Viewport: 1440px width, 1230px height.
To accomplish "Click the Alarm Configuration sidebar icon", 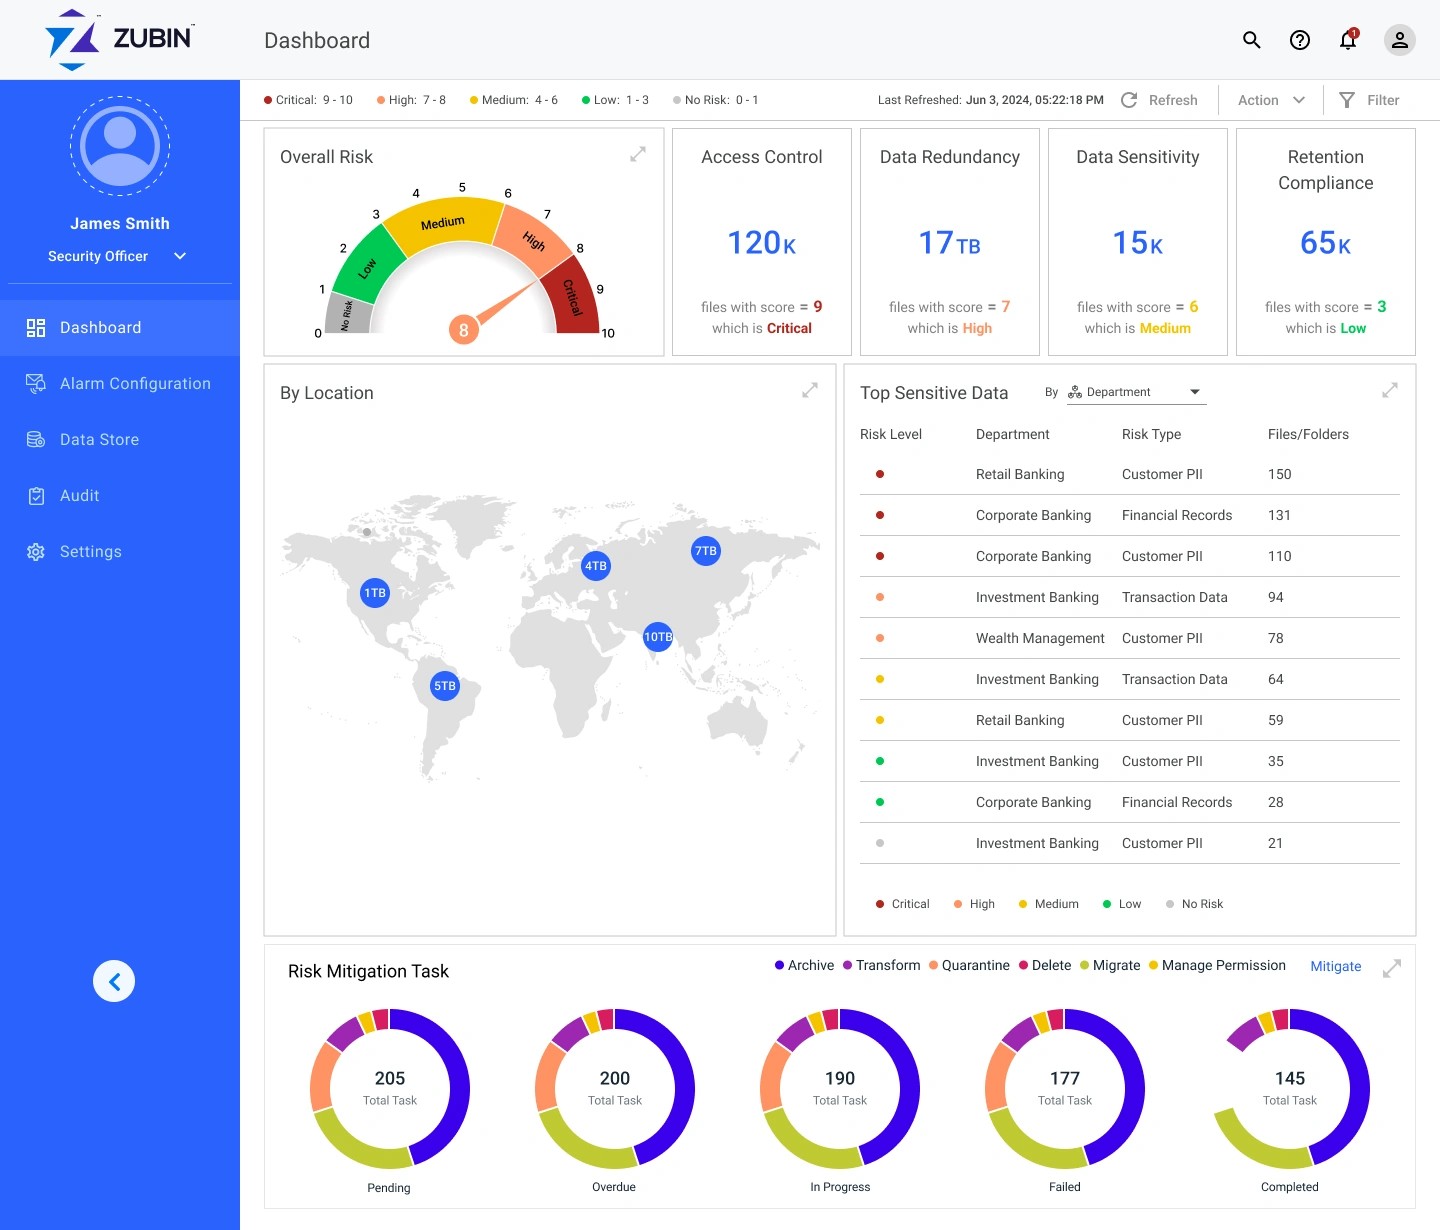I will tap(36, 384).
